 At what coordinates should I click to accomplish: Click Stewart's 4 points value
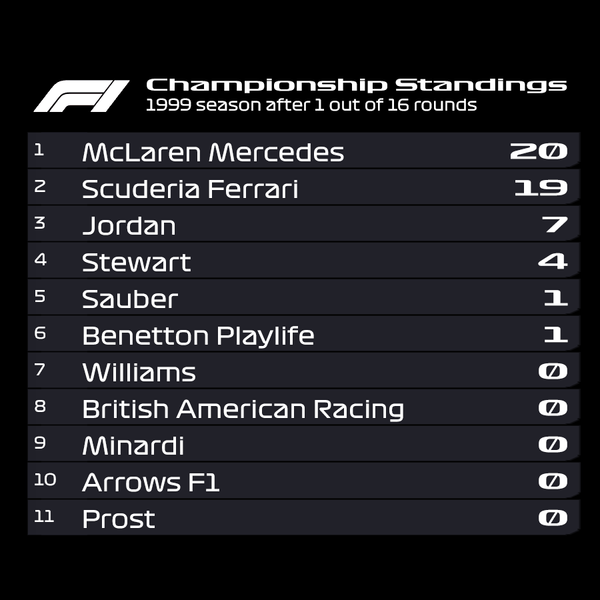(x=553, y=262)
